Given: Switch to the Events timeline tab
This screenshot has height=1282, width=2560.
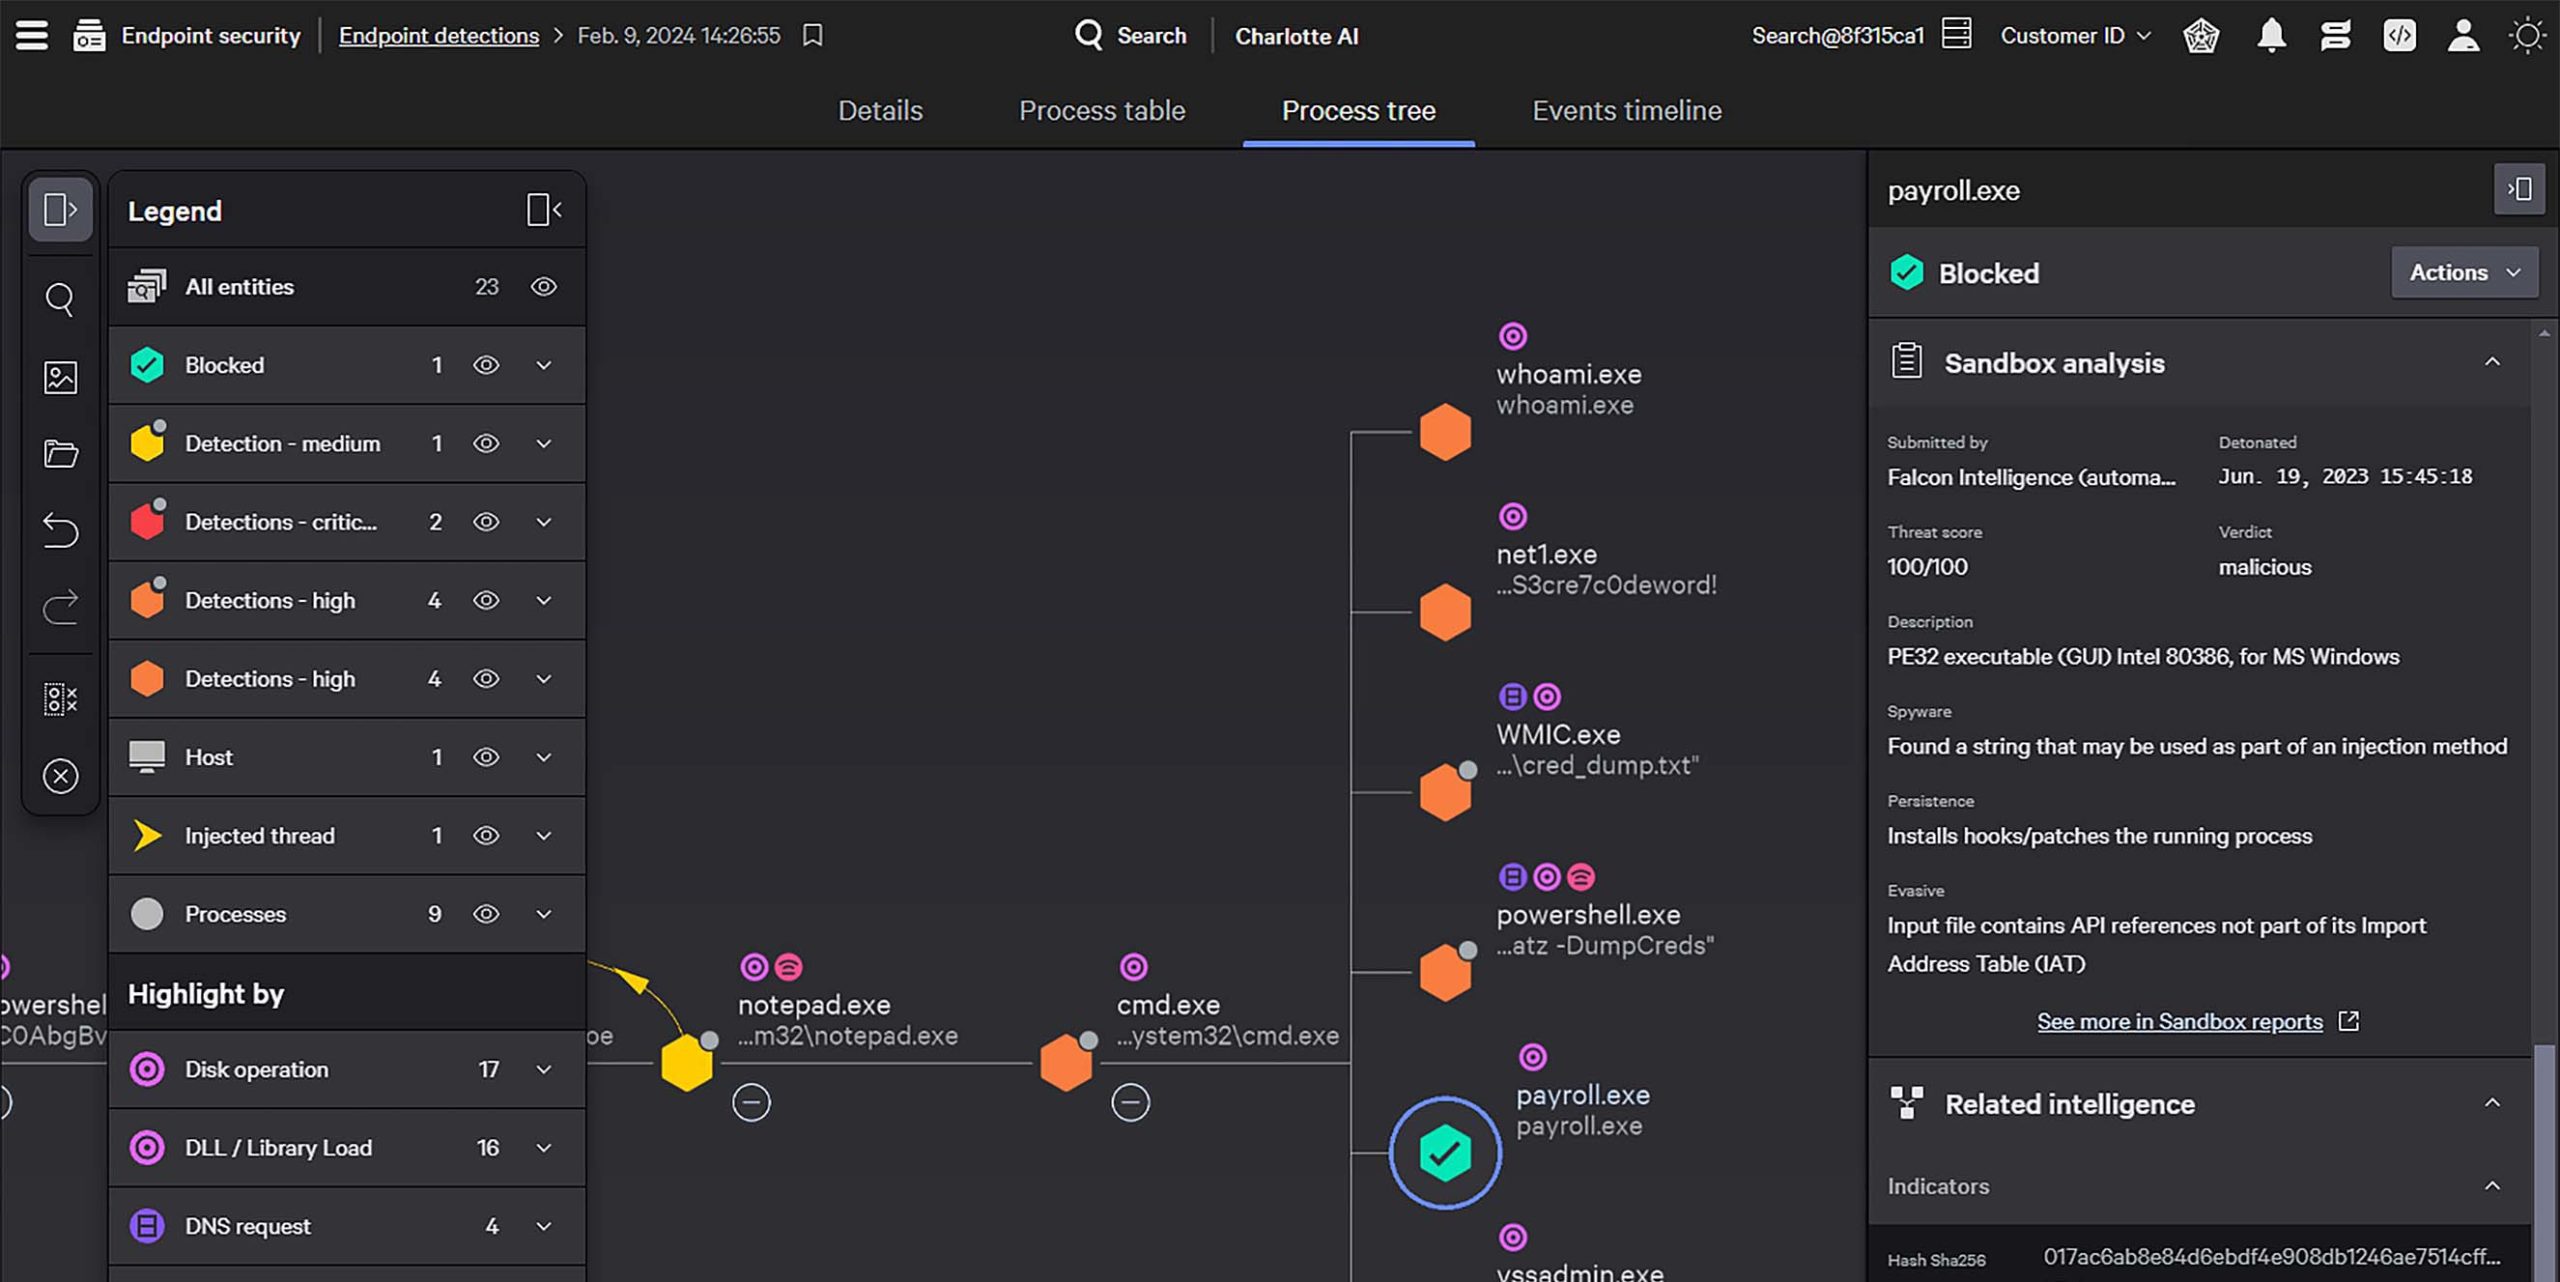Looking at the screenshot, I should click(x=1627, y=110).
